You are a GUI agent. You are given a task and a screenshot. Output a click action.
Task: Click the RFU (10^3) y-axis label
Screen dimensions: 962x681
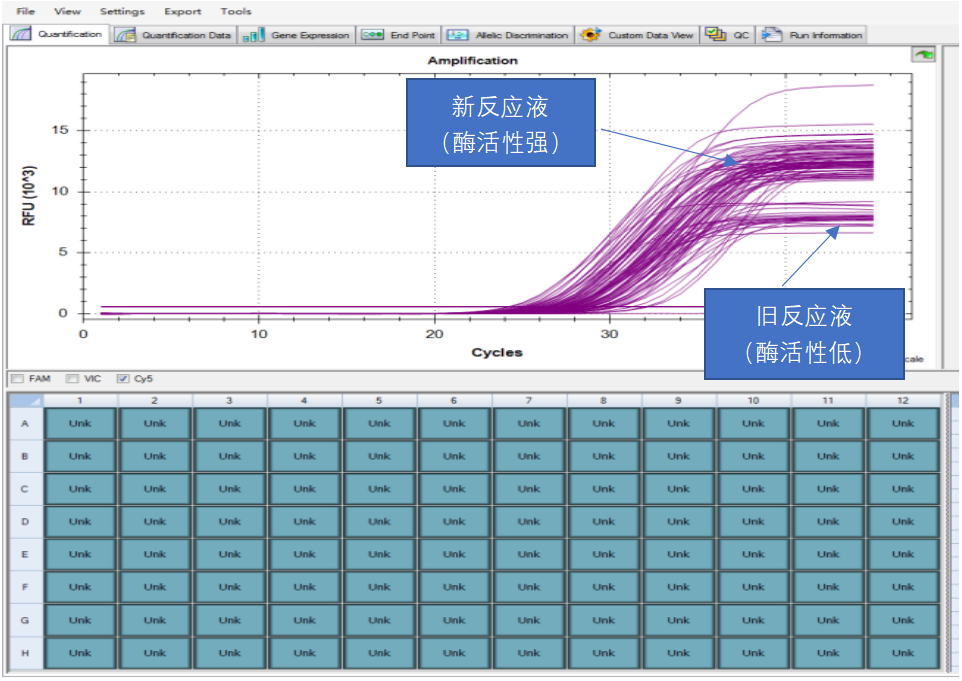(x=29, y=196)
